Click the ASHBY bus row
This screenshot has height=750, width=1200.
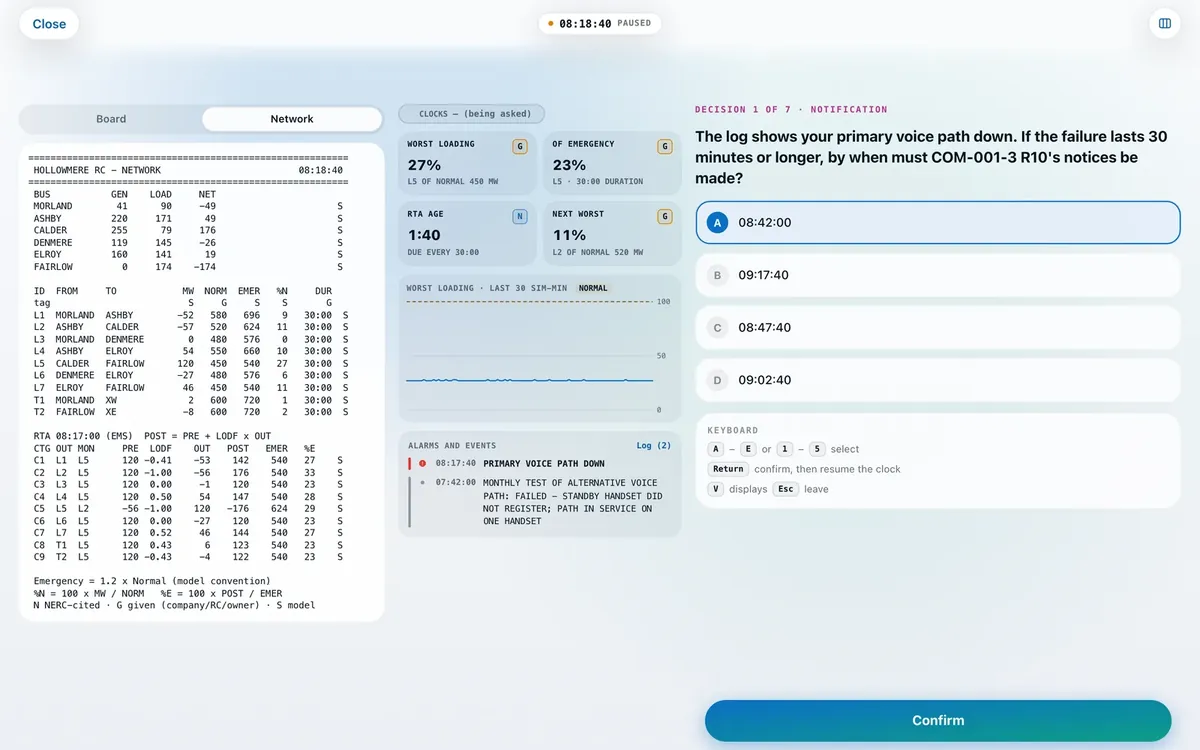pos(190,218)
